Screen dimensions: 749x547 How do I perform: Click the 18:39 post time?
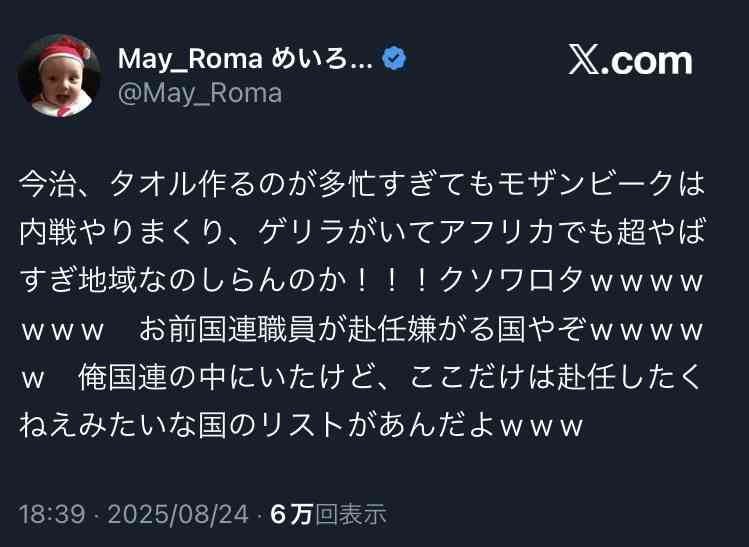tap(52, 515)
